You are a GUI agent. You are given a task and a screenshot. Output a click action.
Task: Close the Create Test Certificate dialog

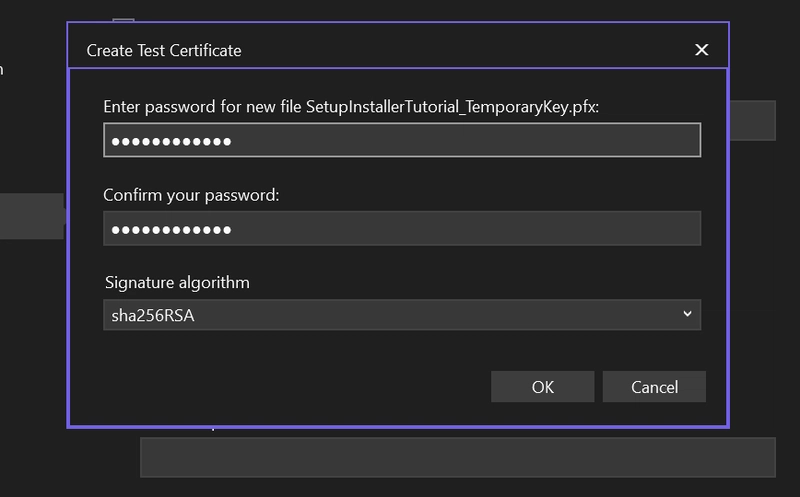pos(702,49)
